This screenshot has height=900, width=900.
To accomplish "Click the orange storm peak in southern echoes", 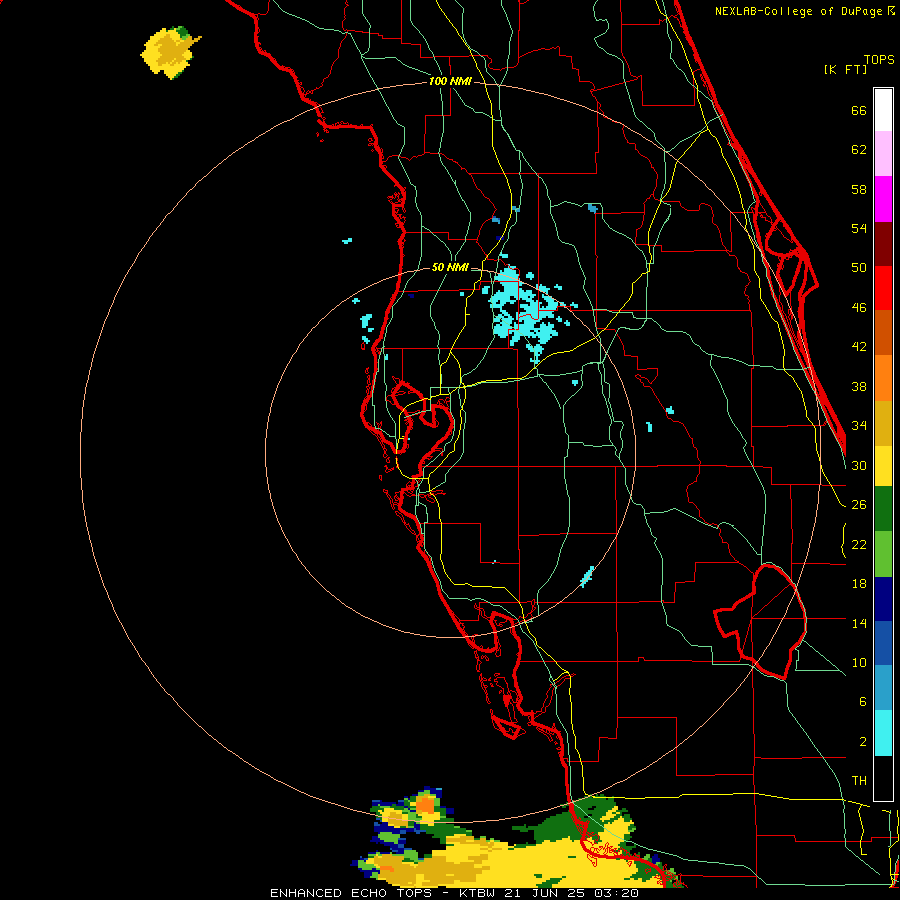I will pyautogui.click(x=425, y=804).
